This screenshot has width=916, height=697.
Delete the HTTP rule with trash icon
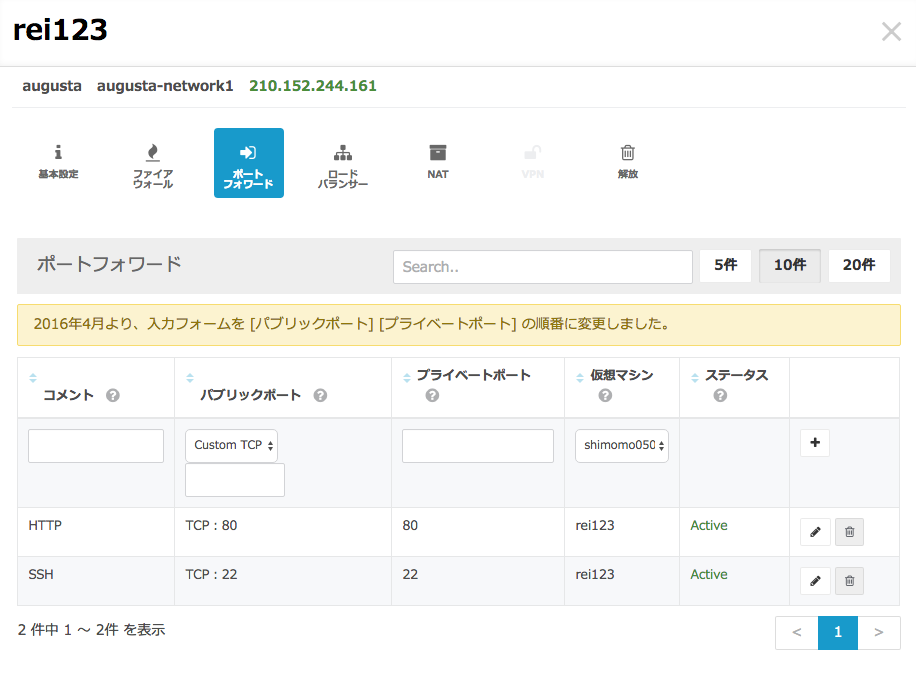coord(849,532)
